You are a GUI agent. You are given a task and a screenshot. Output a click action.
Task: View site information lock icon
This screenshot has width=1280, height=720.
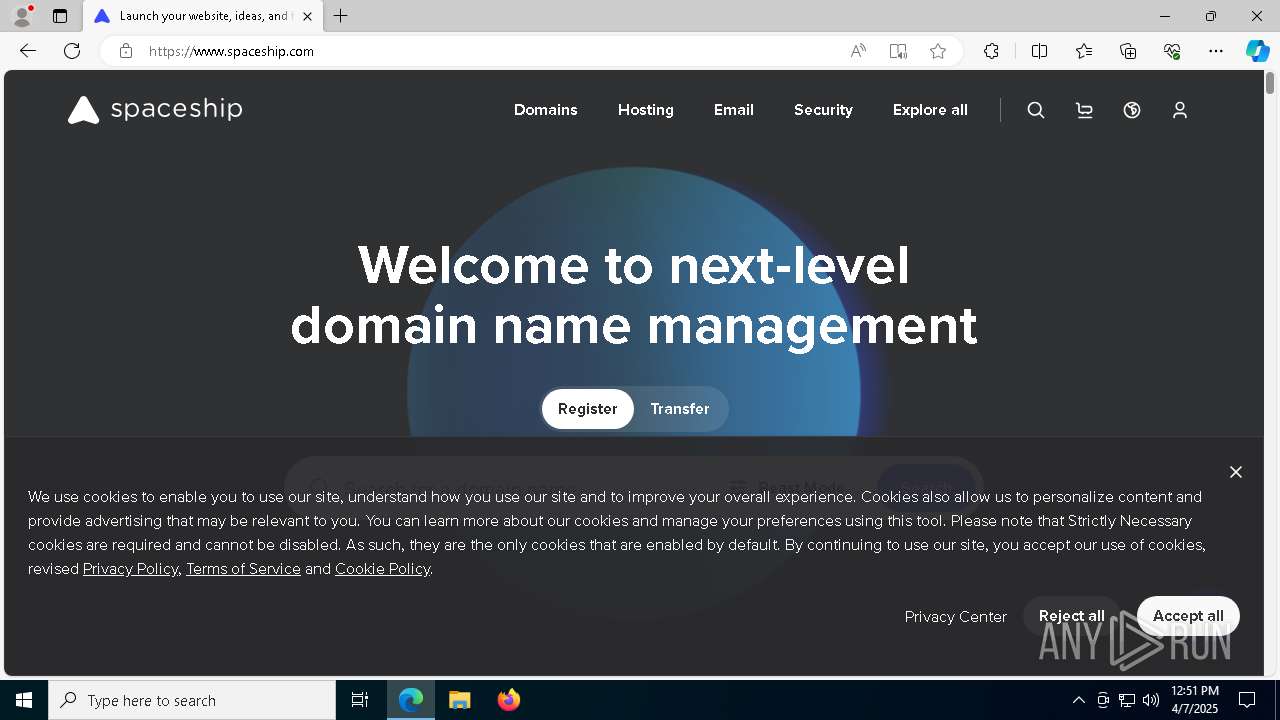pyautogui.click(x=126, y=51)
